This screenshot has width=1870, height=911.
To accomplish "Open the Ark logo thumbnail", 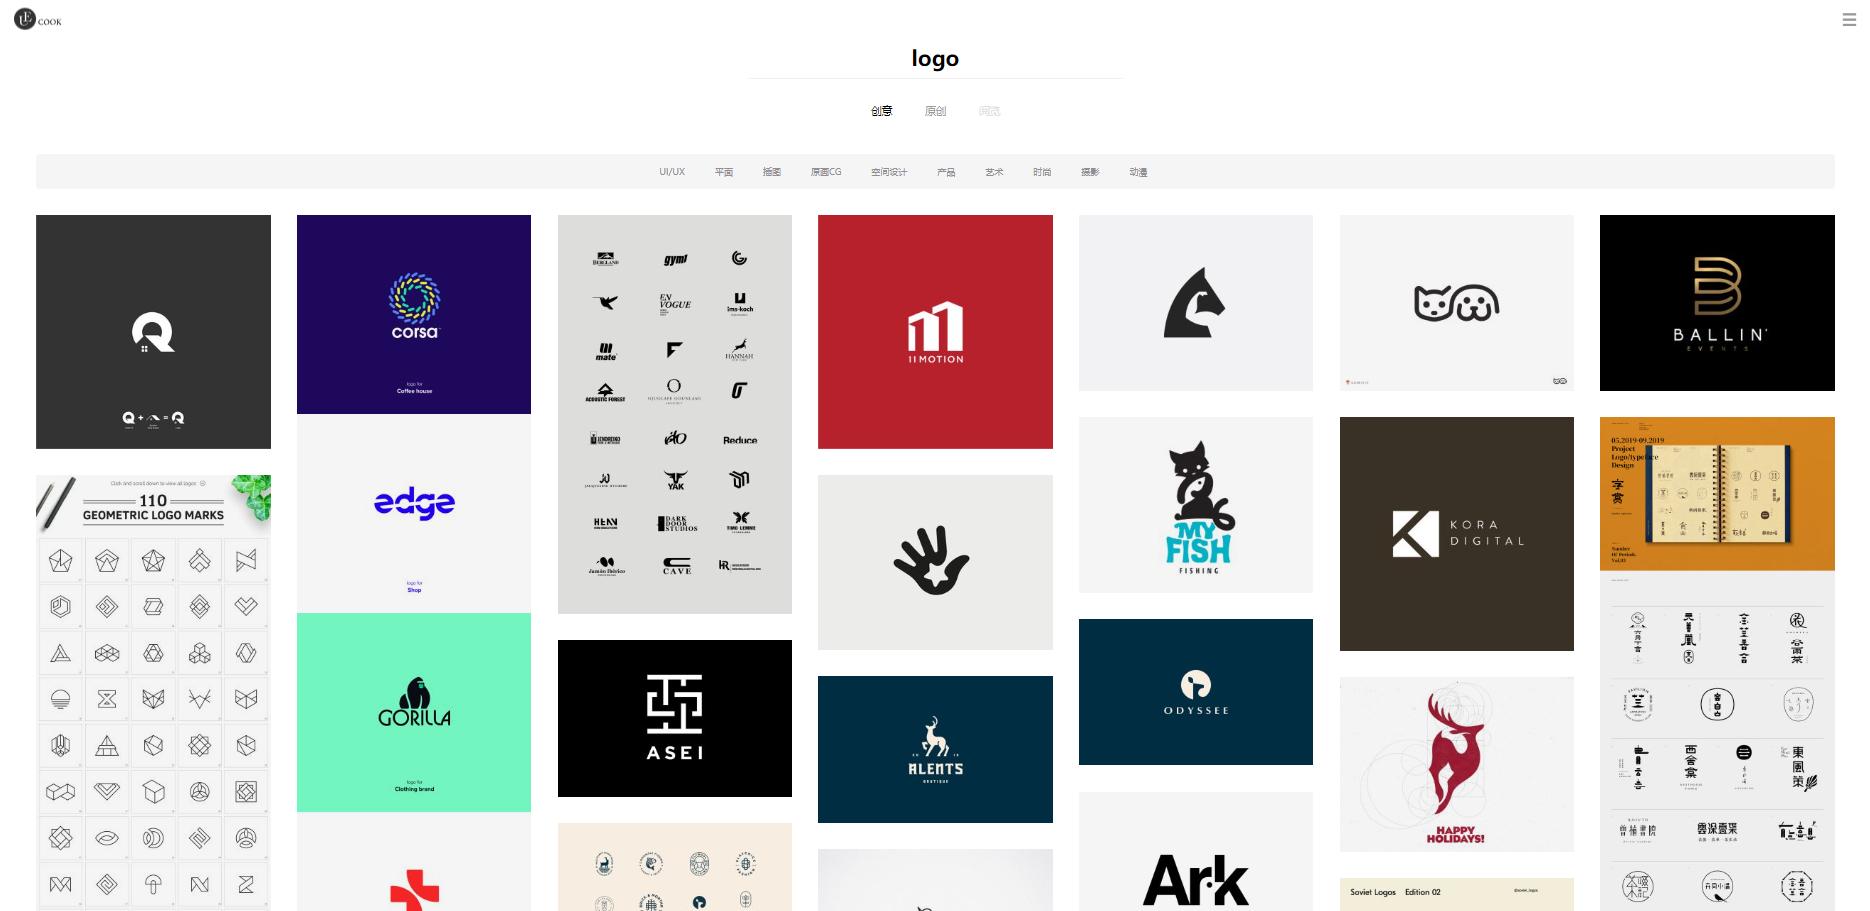I will click(1196, 851).
